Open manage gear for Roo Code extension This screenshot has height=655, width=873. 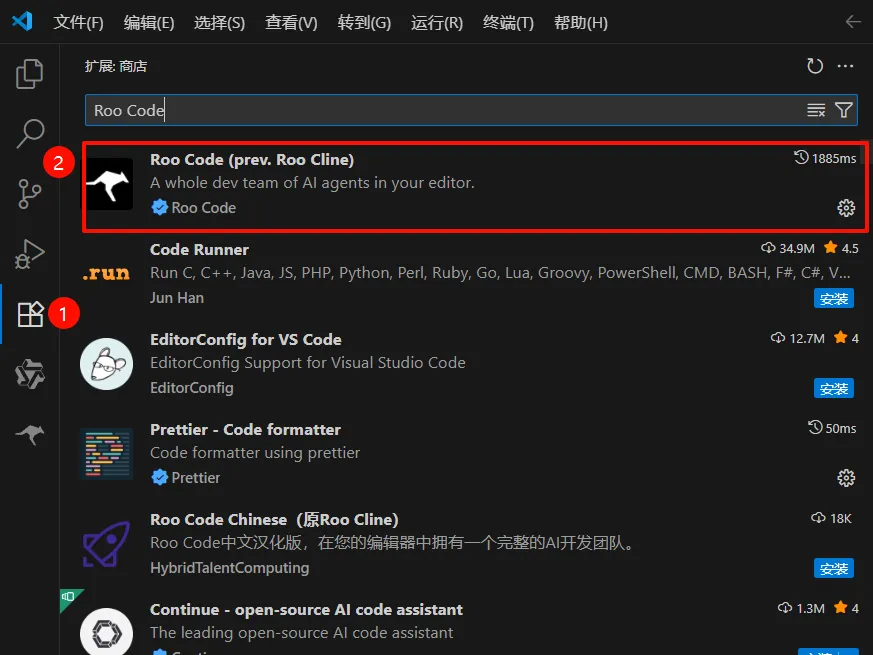pos(846,208)
